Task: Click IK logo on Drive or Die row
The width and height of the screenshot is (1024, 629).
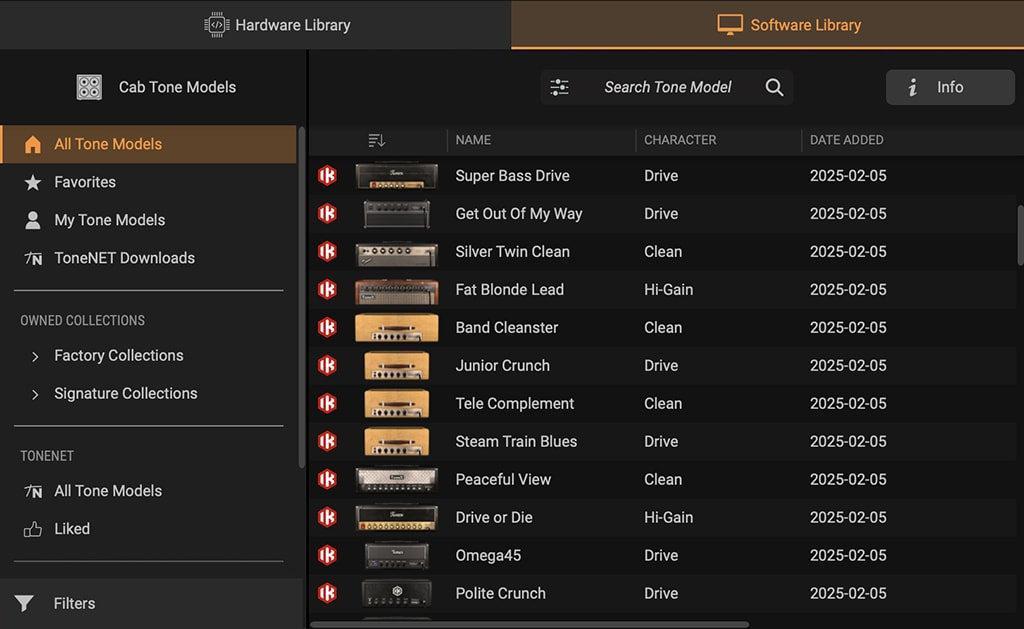Action: (x=327, y=517)
